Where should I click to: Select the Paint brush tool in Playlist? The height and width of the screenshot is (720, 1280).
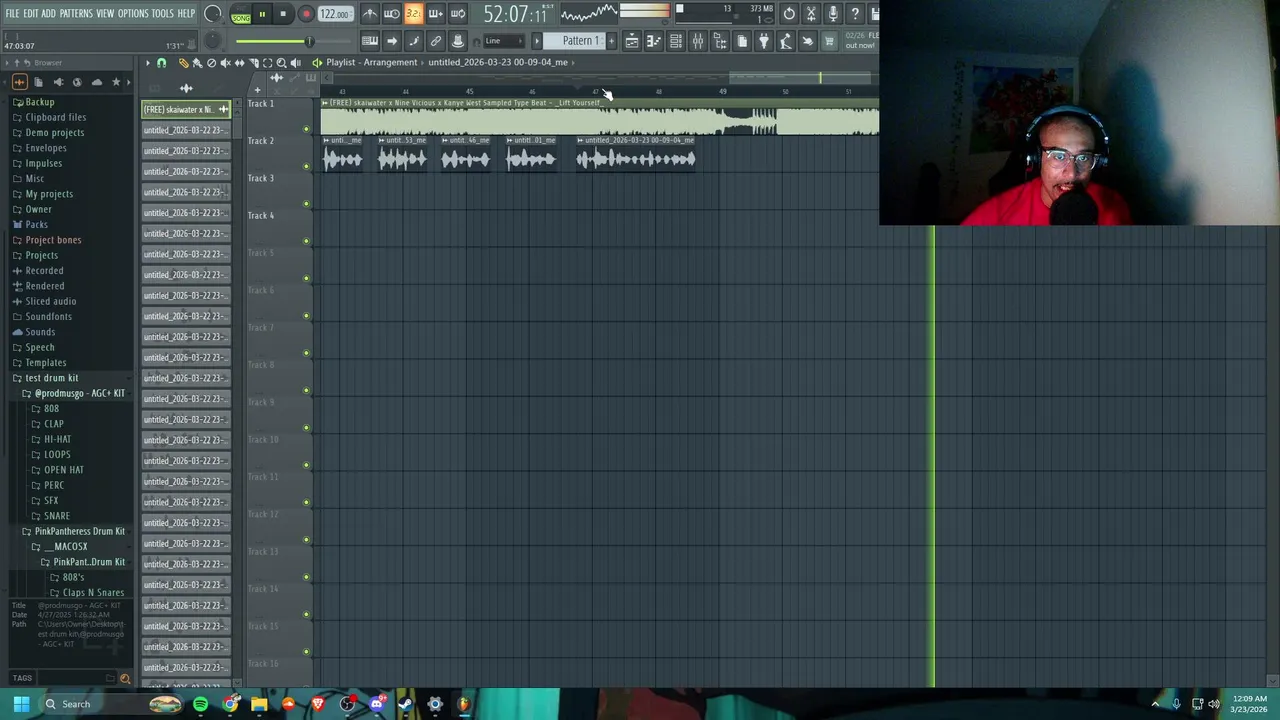click(x=197, y=63)
